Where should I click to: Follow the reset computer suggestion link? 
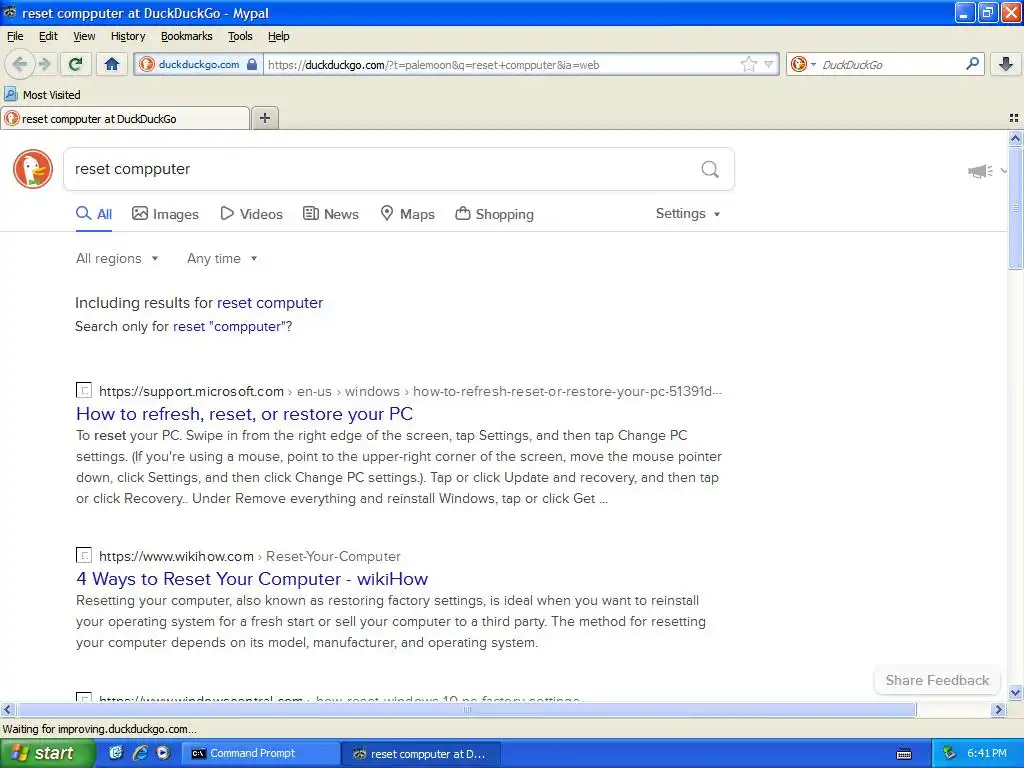coord(270,303)
